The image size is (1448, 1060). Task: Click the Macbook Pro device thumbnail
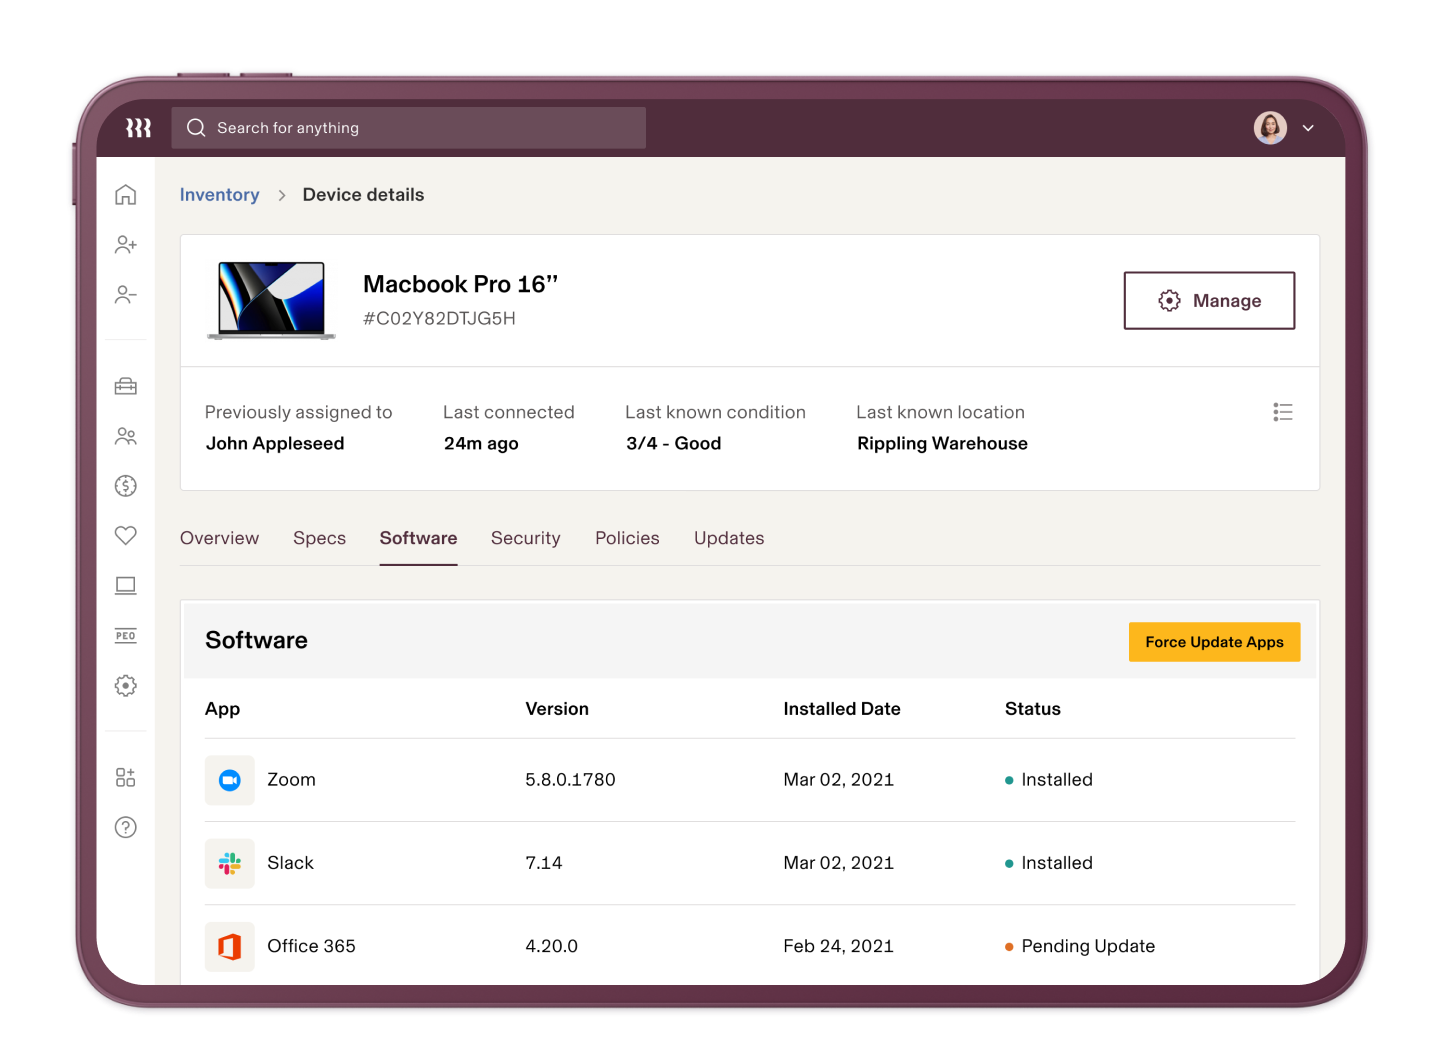coord(271,300)
